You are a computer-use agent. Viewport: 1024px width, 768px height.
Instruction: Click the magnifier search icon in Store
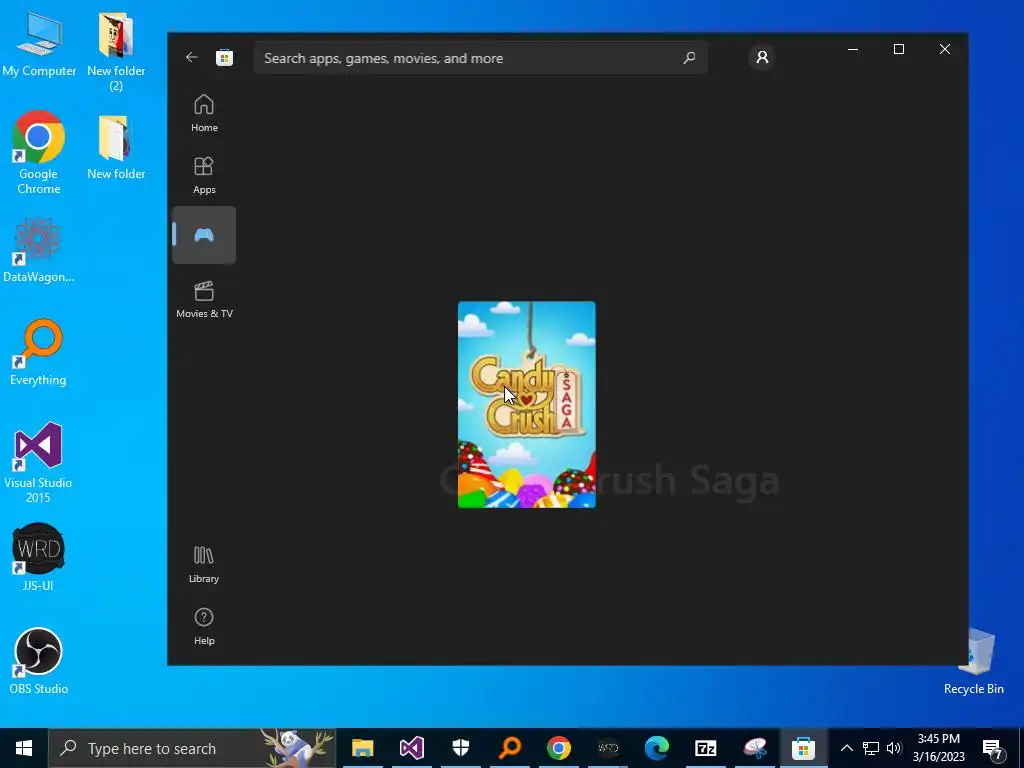[x=689, y=58]
